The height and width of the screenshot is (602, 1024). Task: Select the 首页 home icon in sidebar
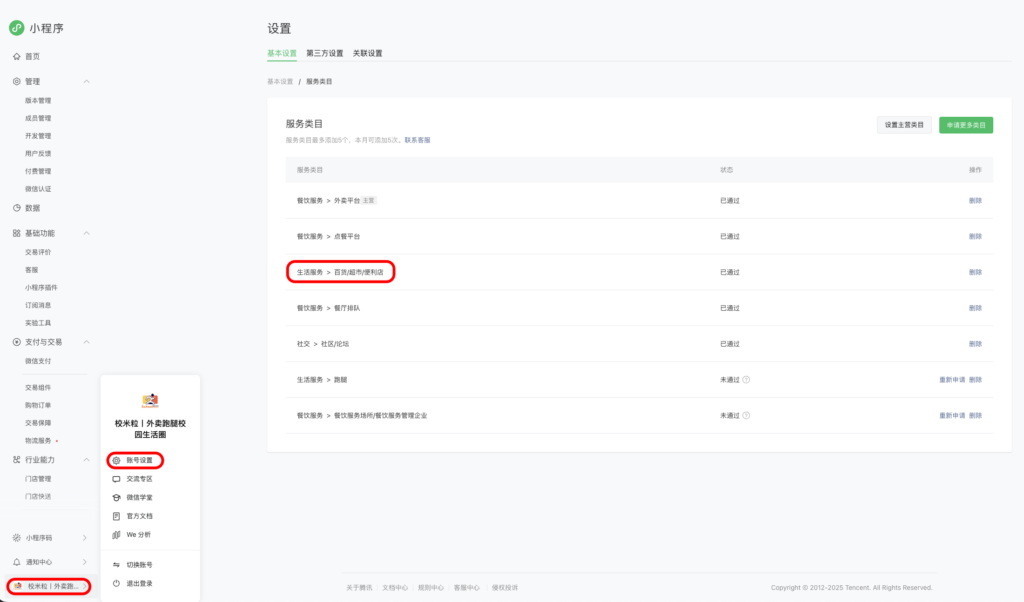(16, 57)
